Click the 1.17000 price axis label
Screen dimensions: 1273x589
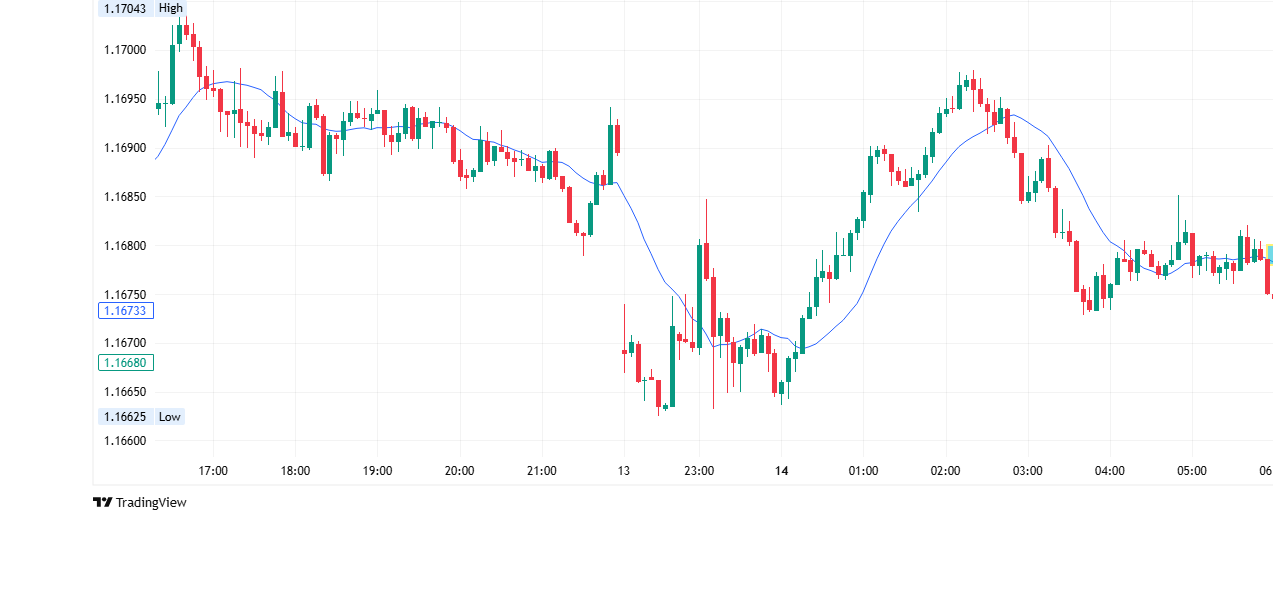coord(125,50)
